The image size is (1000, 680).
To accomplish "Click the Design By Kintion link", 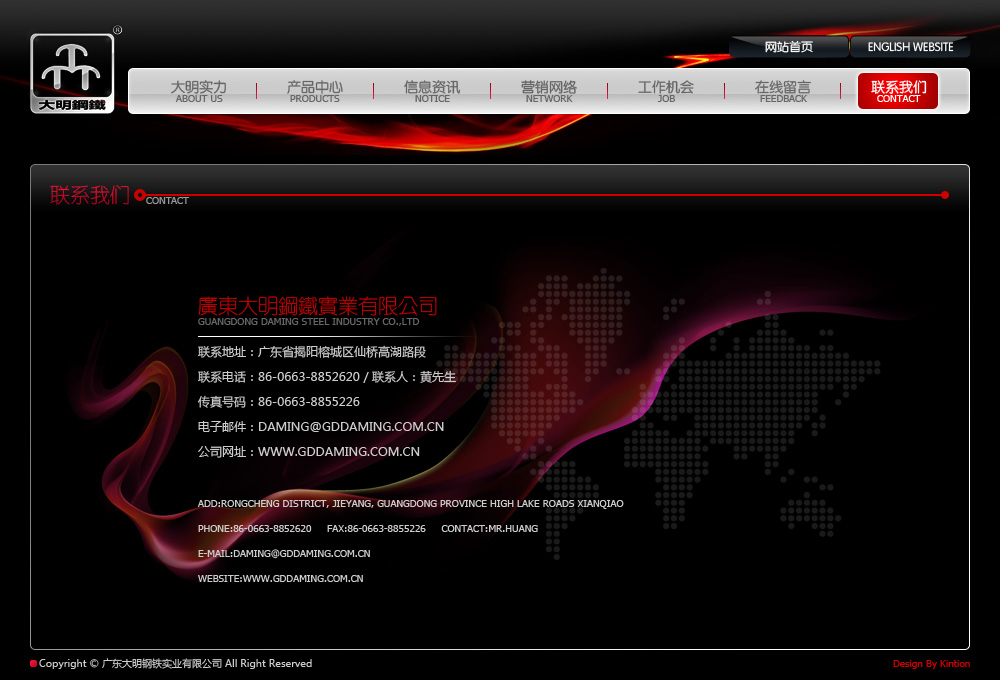I will pyautogui.click(x=931, y=663).
